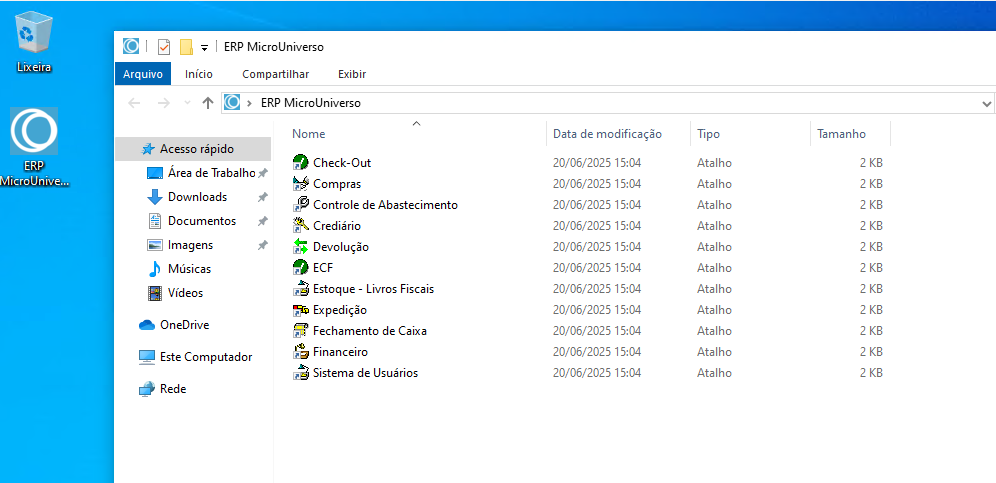Click the Atalho type cell for Crediário
Image resolution: width=996 pixels, height=483 pixels.
pyautogui.click(x=715, y=226)
